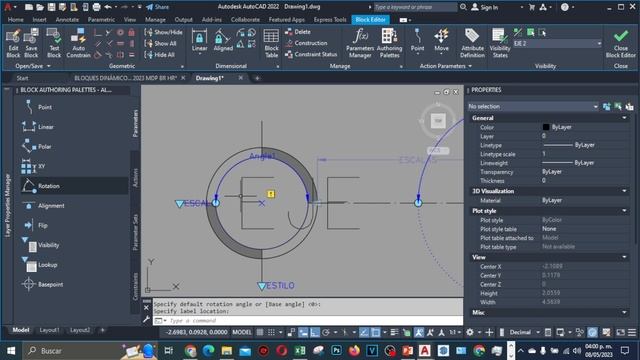Switch to Layout1 tab

pyautogui.click(x=49, y=330)
